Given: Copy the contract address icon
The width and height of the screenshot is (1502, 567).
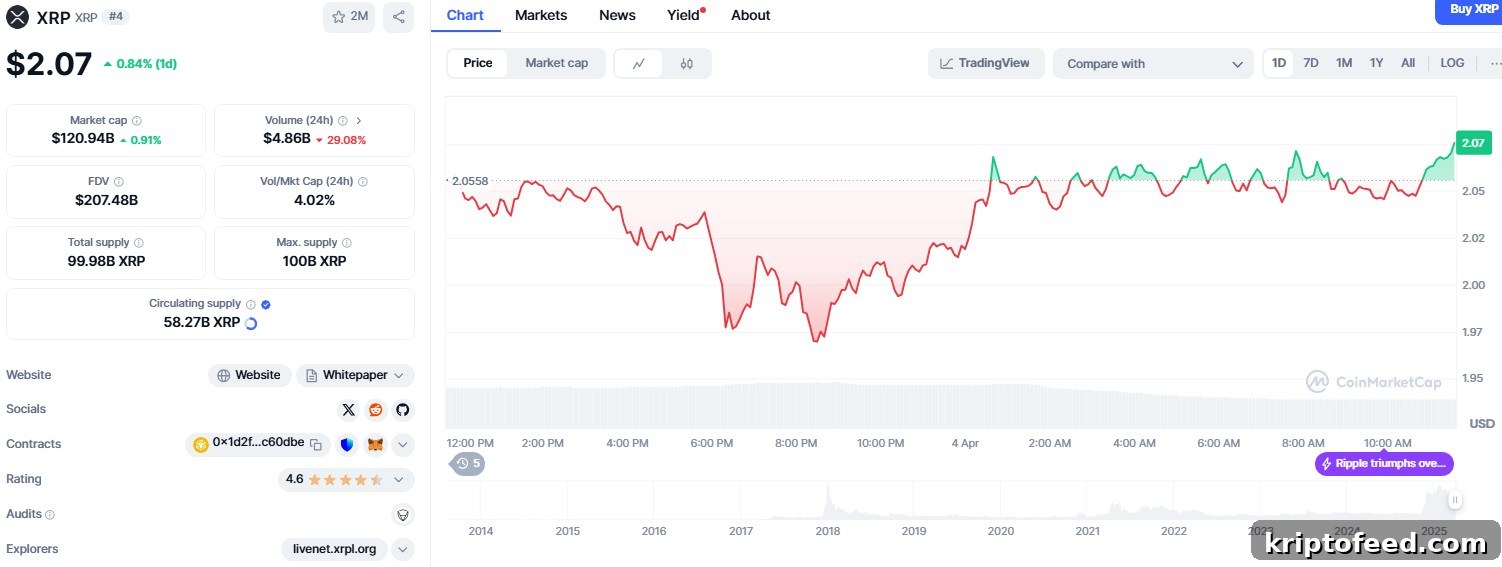Looking at the screenshot, I should [x=316, y=444].
